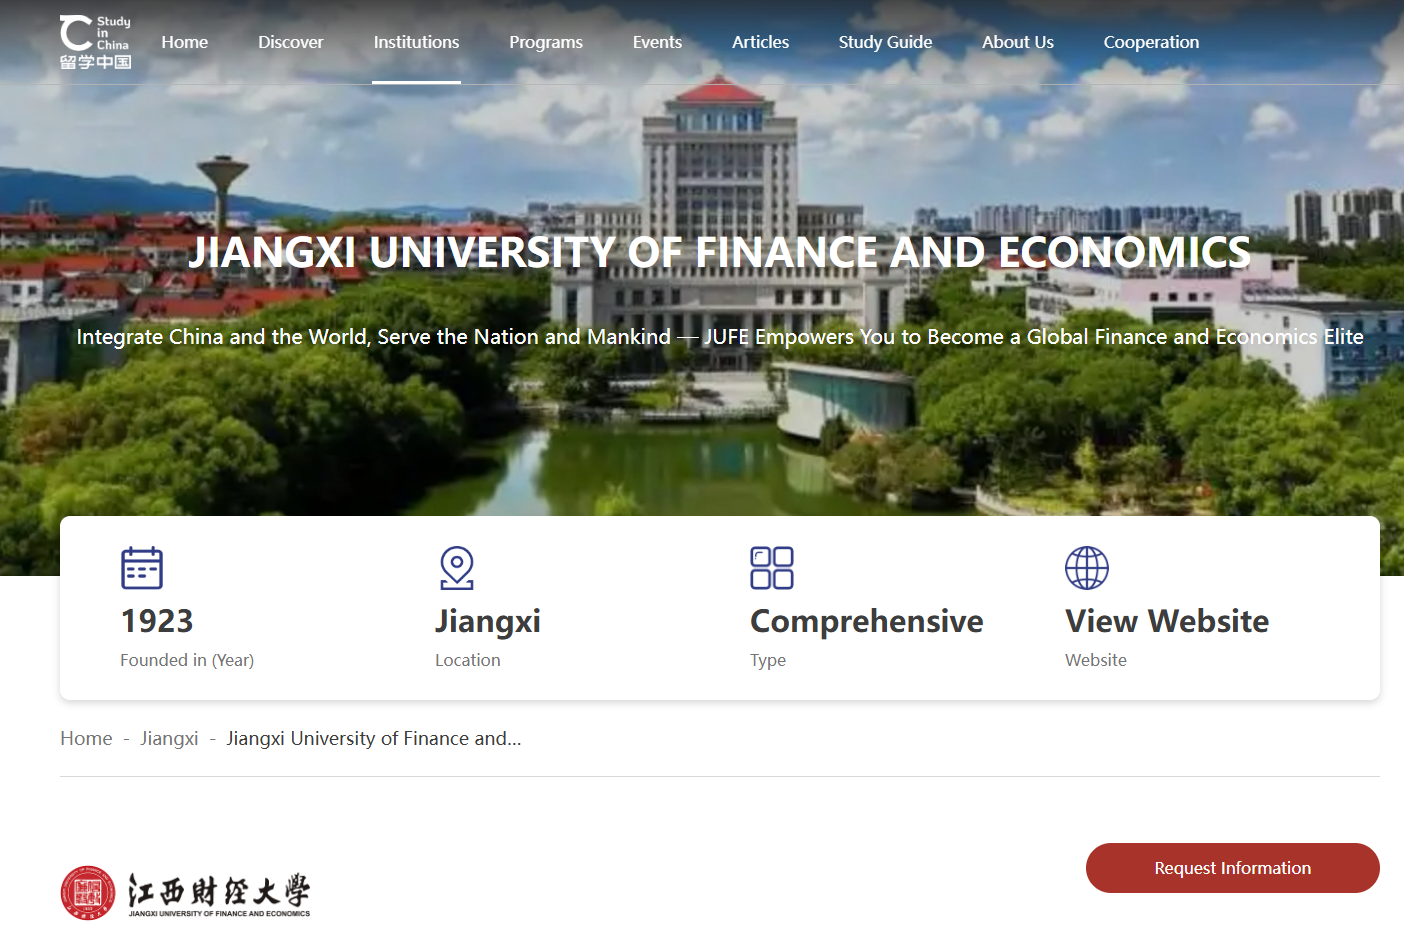Click the Home breadcrumb link
This screenshot has height=945, width=1404.
86,738
